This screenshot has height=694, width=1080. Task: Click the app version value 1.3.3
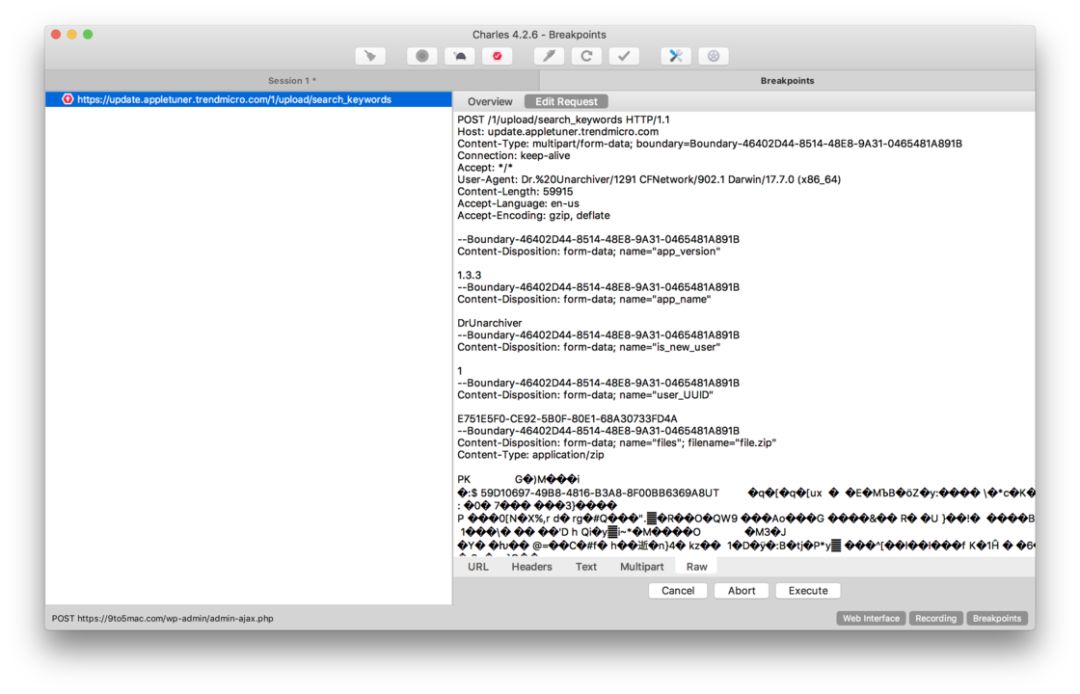[469, 275]
